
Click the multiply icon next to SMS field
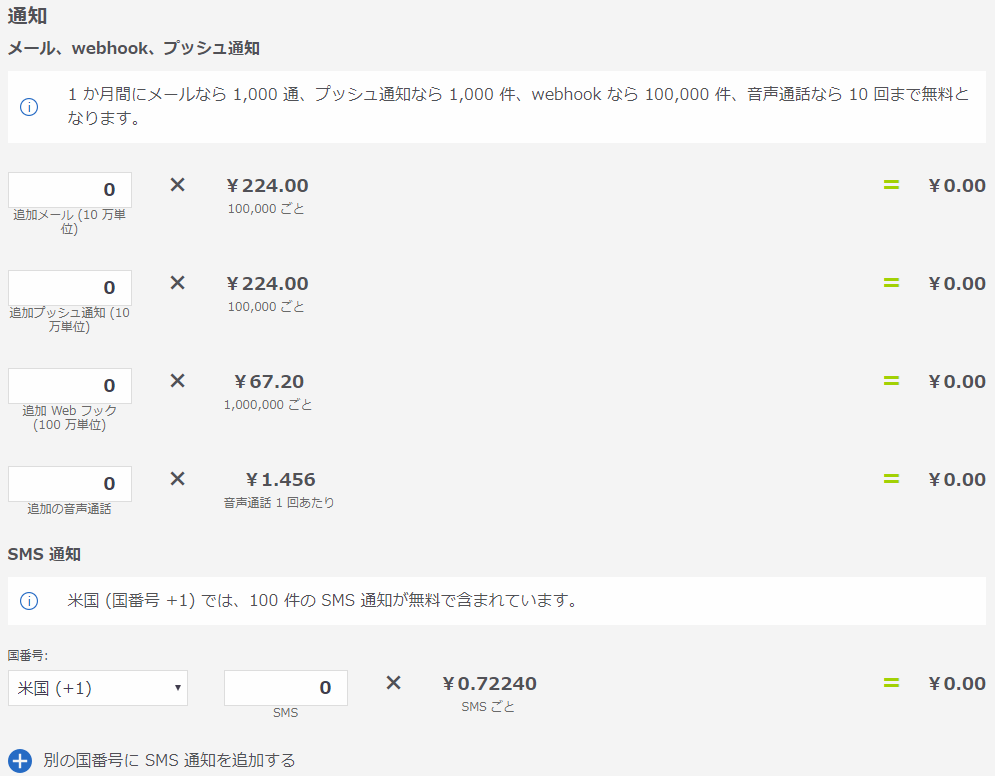tap(393, 683)
